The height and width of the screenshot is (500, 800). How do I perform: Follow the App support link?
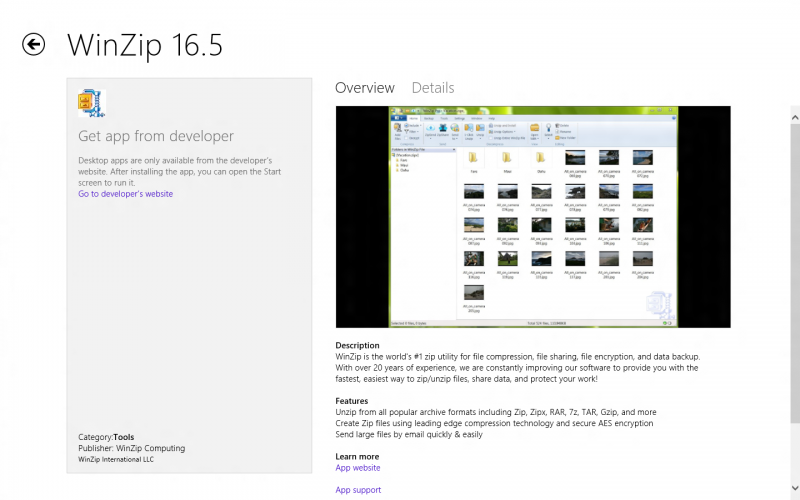coord(358,490)
